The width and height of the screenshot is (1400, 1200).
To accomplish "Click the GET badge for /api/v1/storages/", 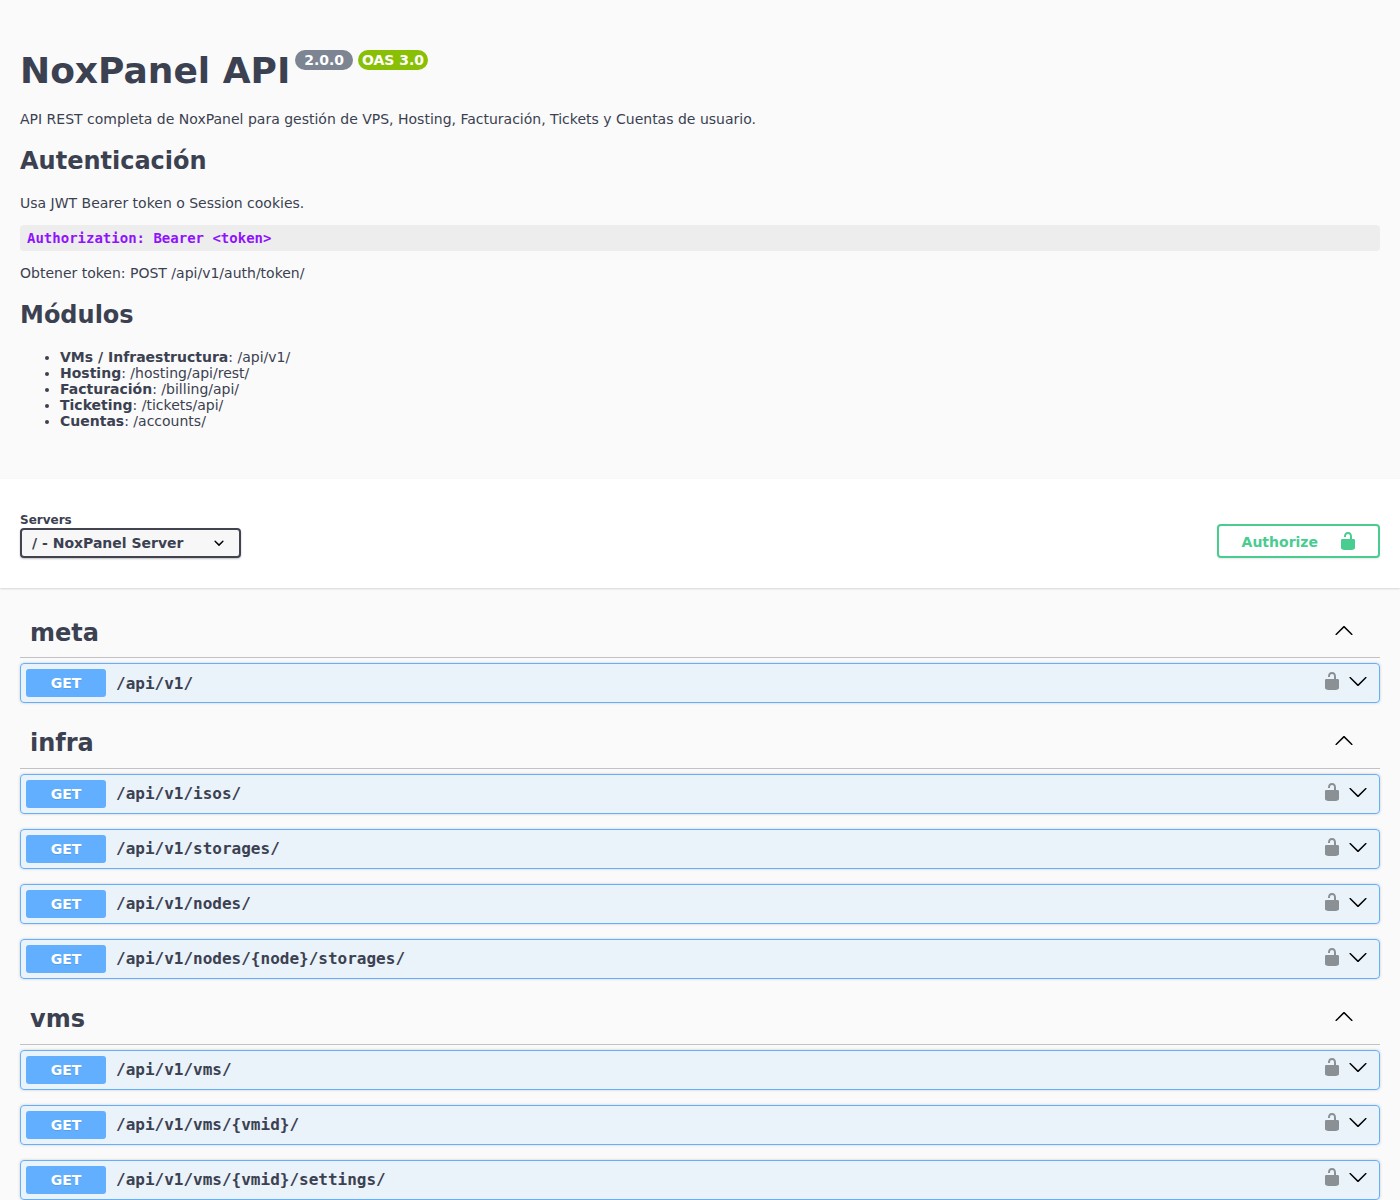I will pos(66,849).
